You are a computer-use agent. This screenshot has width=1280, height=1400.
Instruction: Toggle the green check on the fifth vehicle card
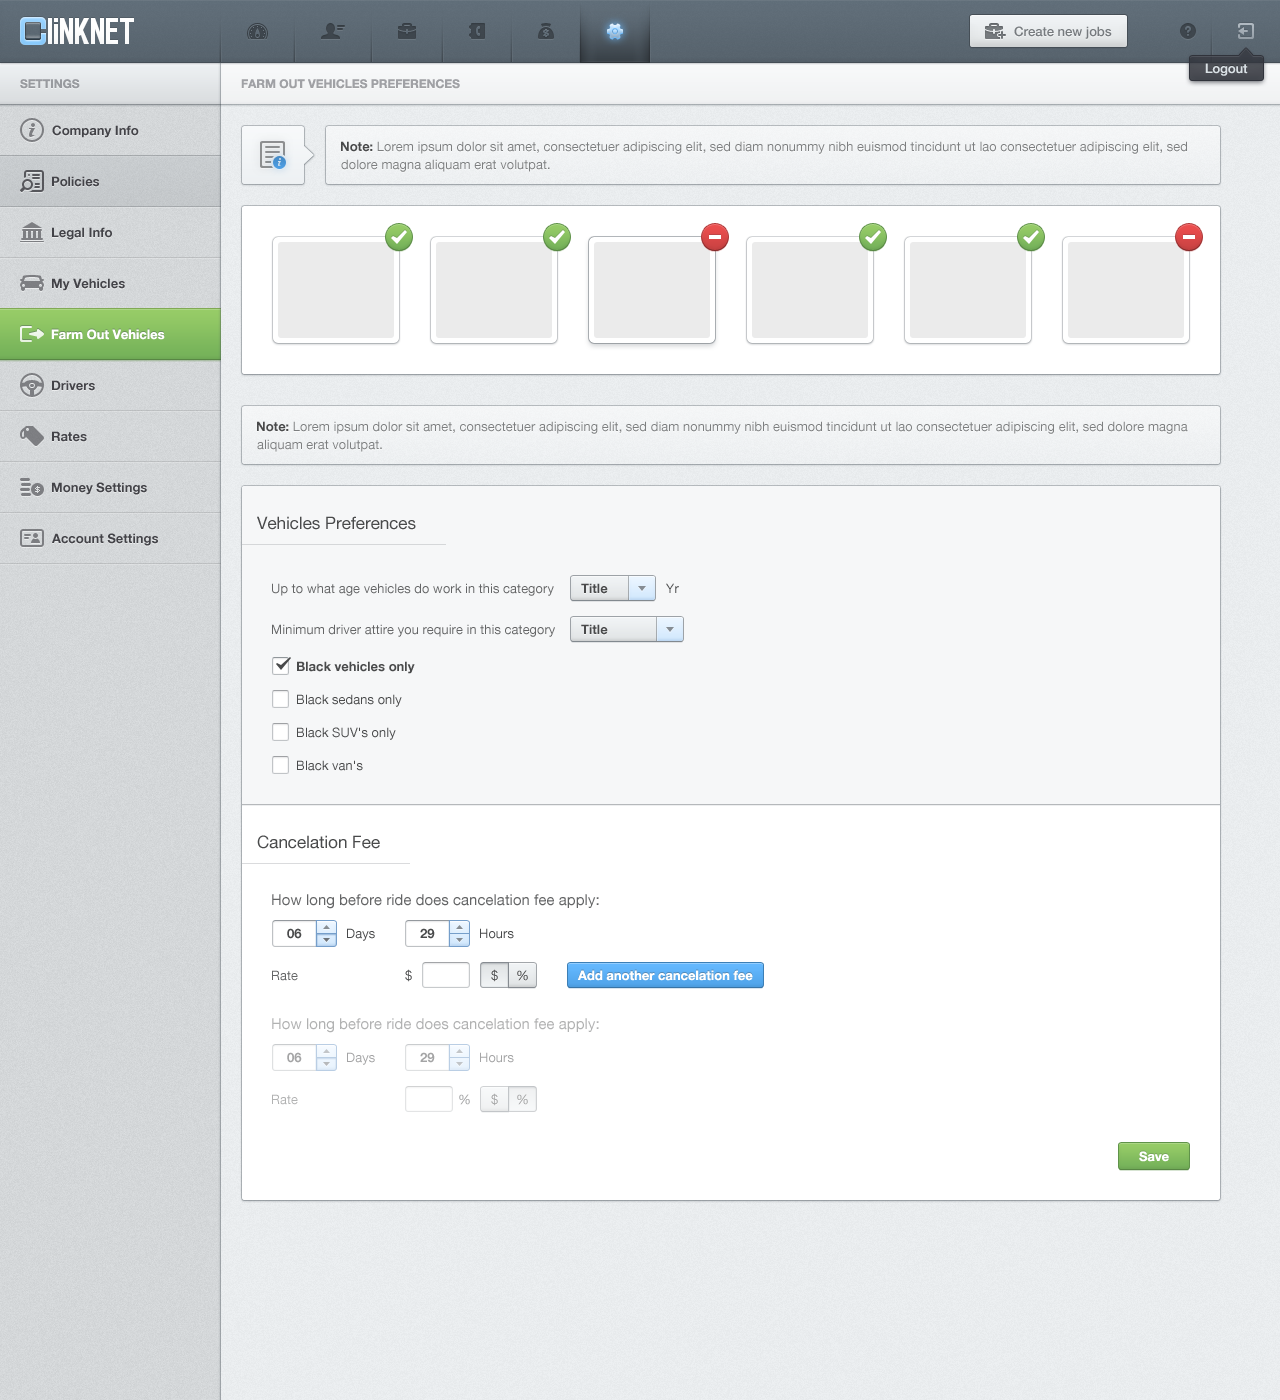point(1031,237)
